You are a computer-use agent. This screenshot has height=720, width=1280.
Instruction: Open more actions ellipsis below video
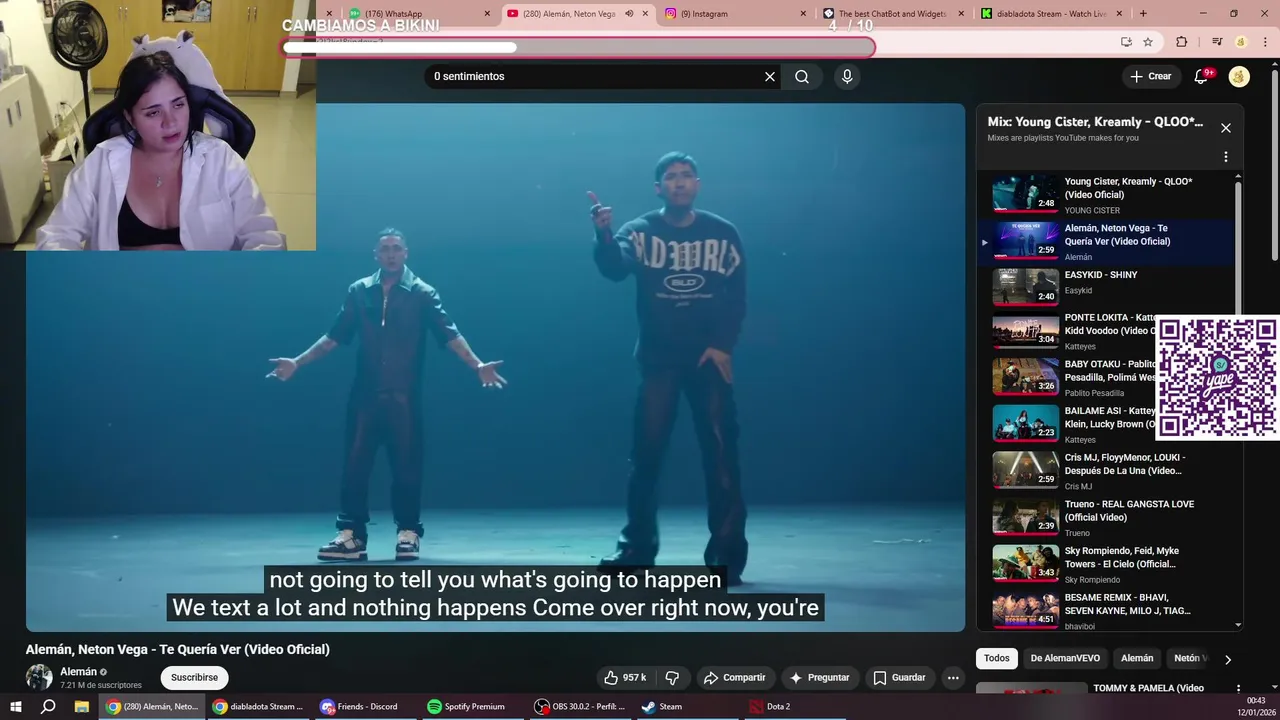pyautogui.click(x=953, y=678)
